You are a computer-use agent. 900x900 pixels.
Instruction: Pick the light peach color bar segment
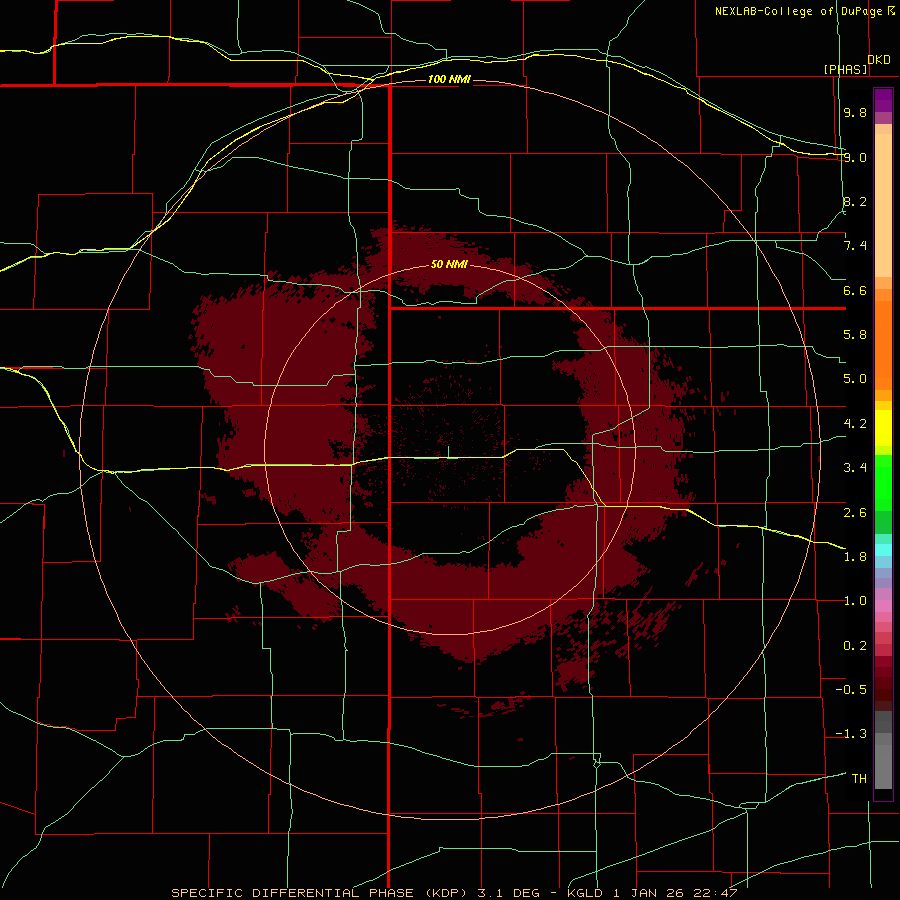pyautogui.click(x=883, y=205)
